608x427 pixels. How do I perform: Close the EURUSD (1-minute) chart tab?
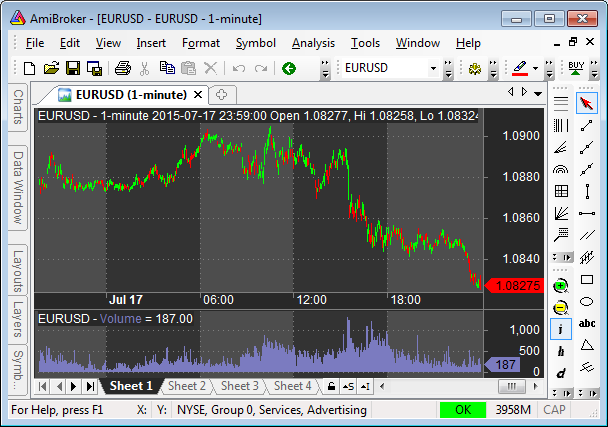pyautogui.click(x=198, y=95)
